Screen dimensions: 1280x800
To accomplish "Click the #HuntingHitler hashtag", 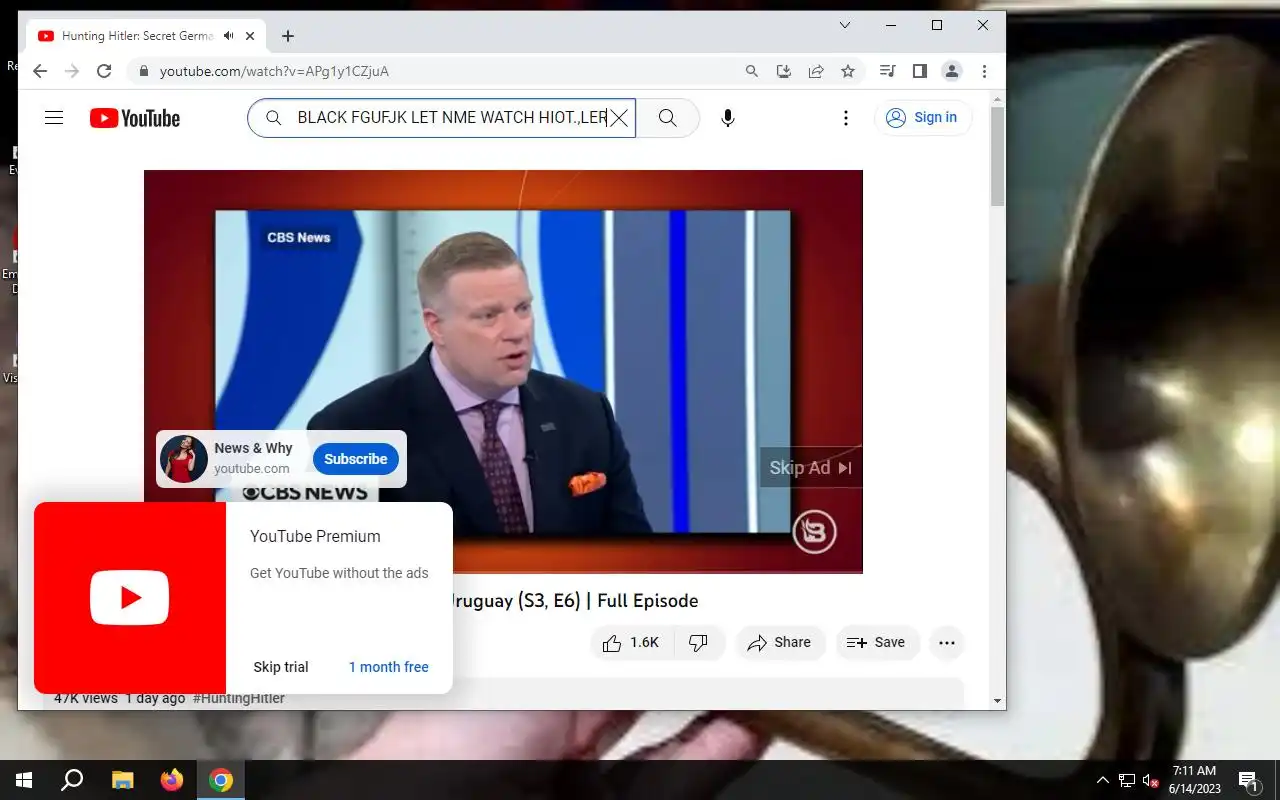I will pyautogui.click(x=238, y=698).
